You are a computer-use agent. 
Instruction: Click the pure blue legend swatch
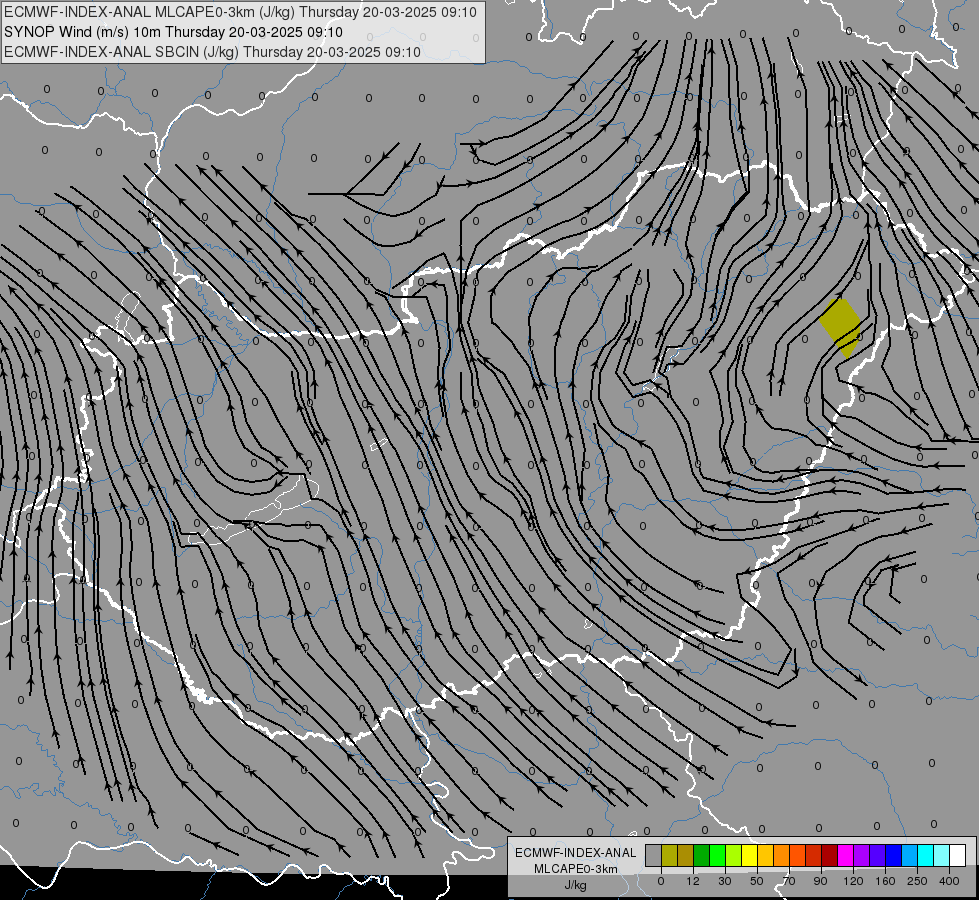tap(893, 855)
